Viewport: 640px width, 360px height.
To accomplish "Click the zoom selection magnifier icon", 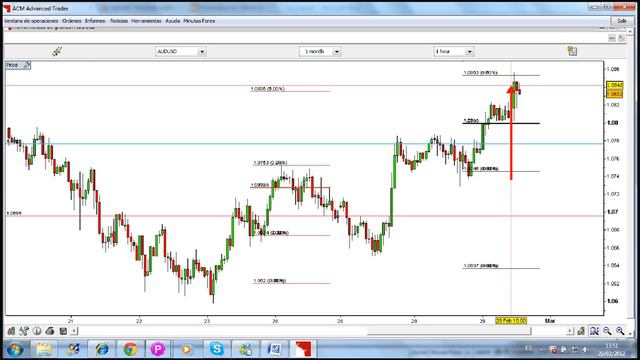I will pyautogui.click(x=594, y=331).
